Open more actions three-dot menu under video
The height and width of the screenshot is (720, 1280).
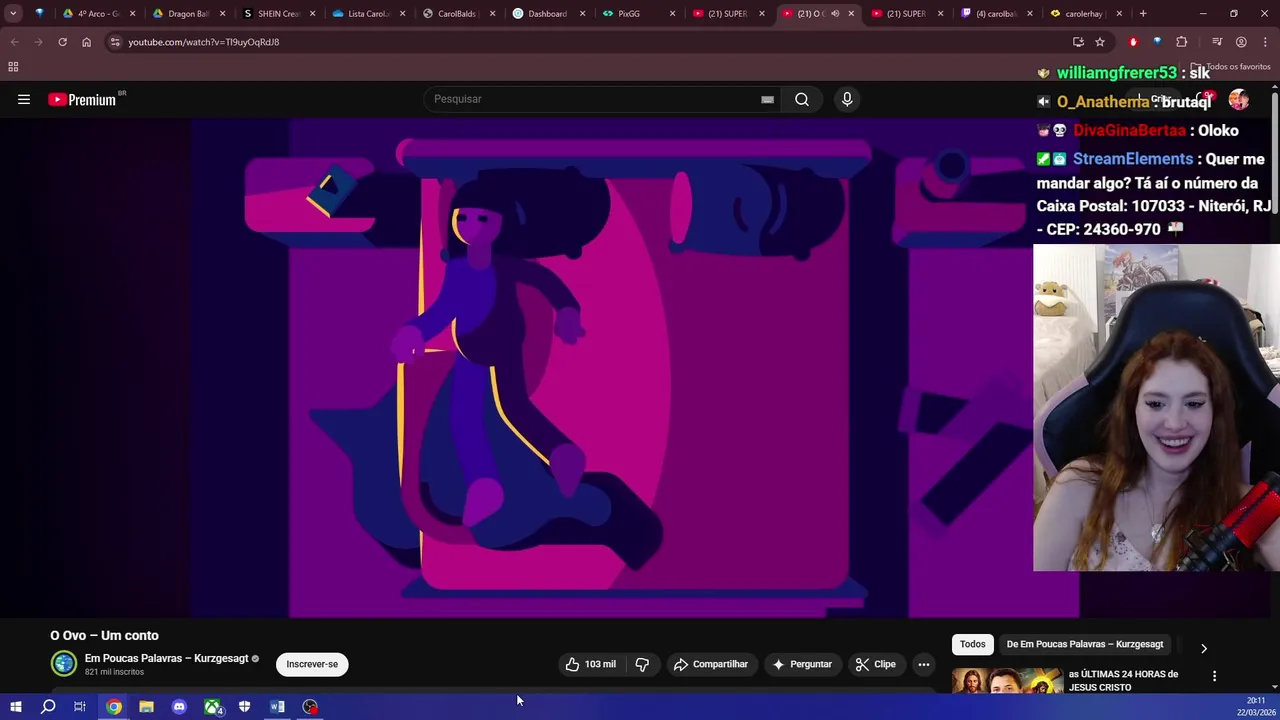pyautogui.click(x=924, y=664)
